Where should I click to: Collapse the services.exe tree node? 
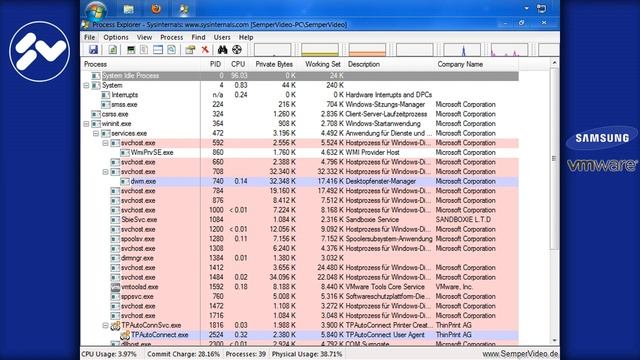click(x=96, y=133)
